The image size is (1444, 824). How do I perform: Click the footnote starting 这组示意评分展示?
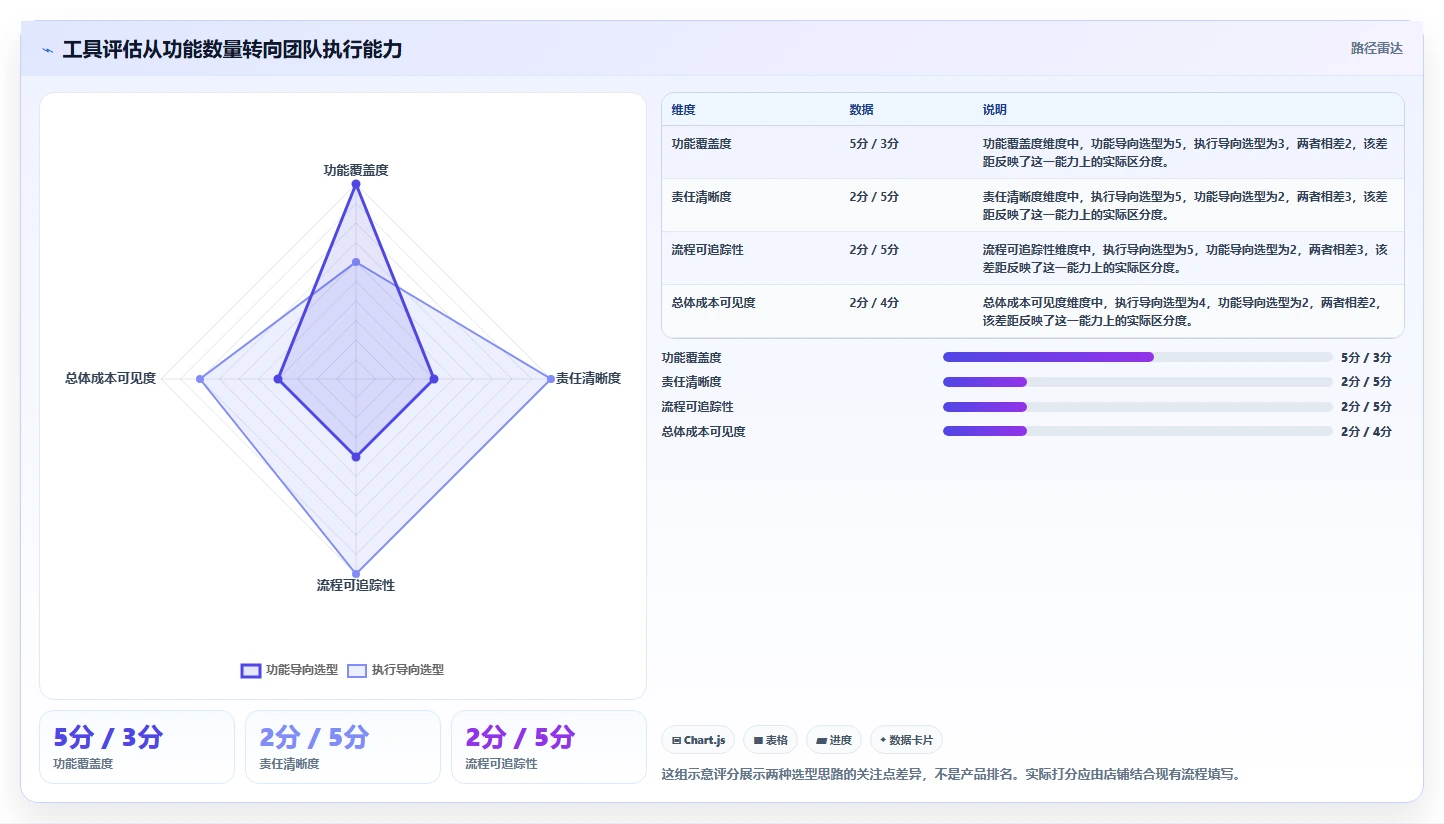[x=951, y=774]
